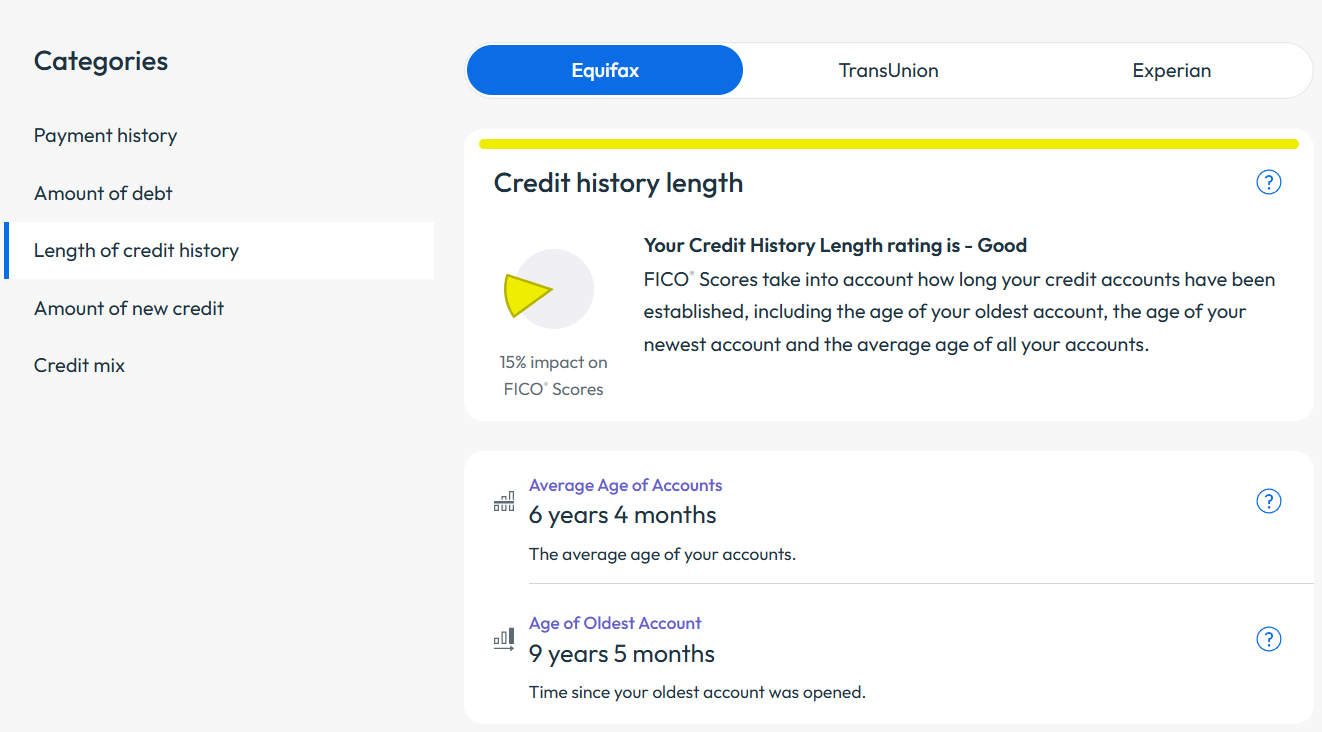Open help for Average Age of Accounts

pyautogui.click(x=1268, y=501)
